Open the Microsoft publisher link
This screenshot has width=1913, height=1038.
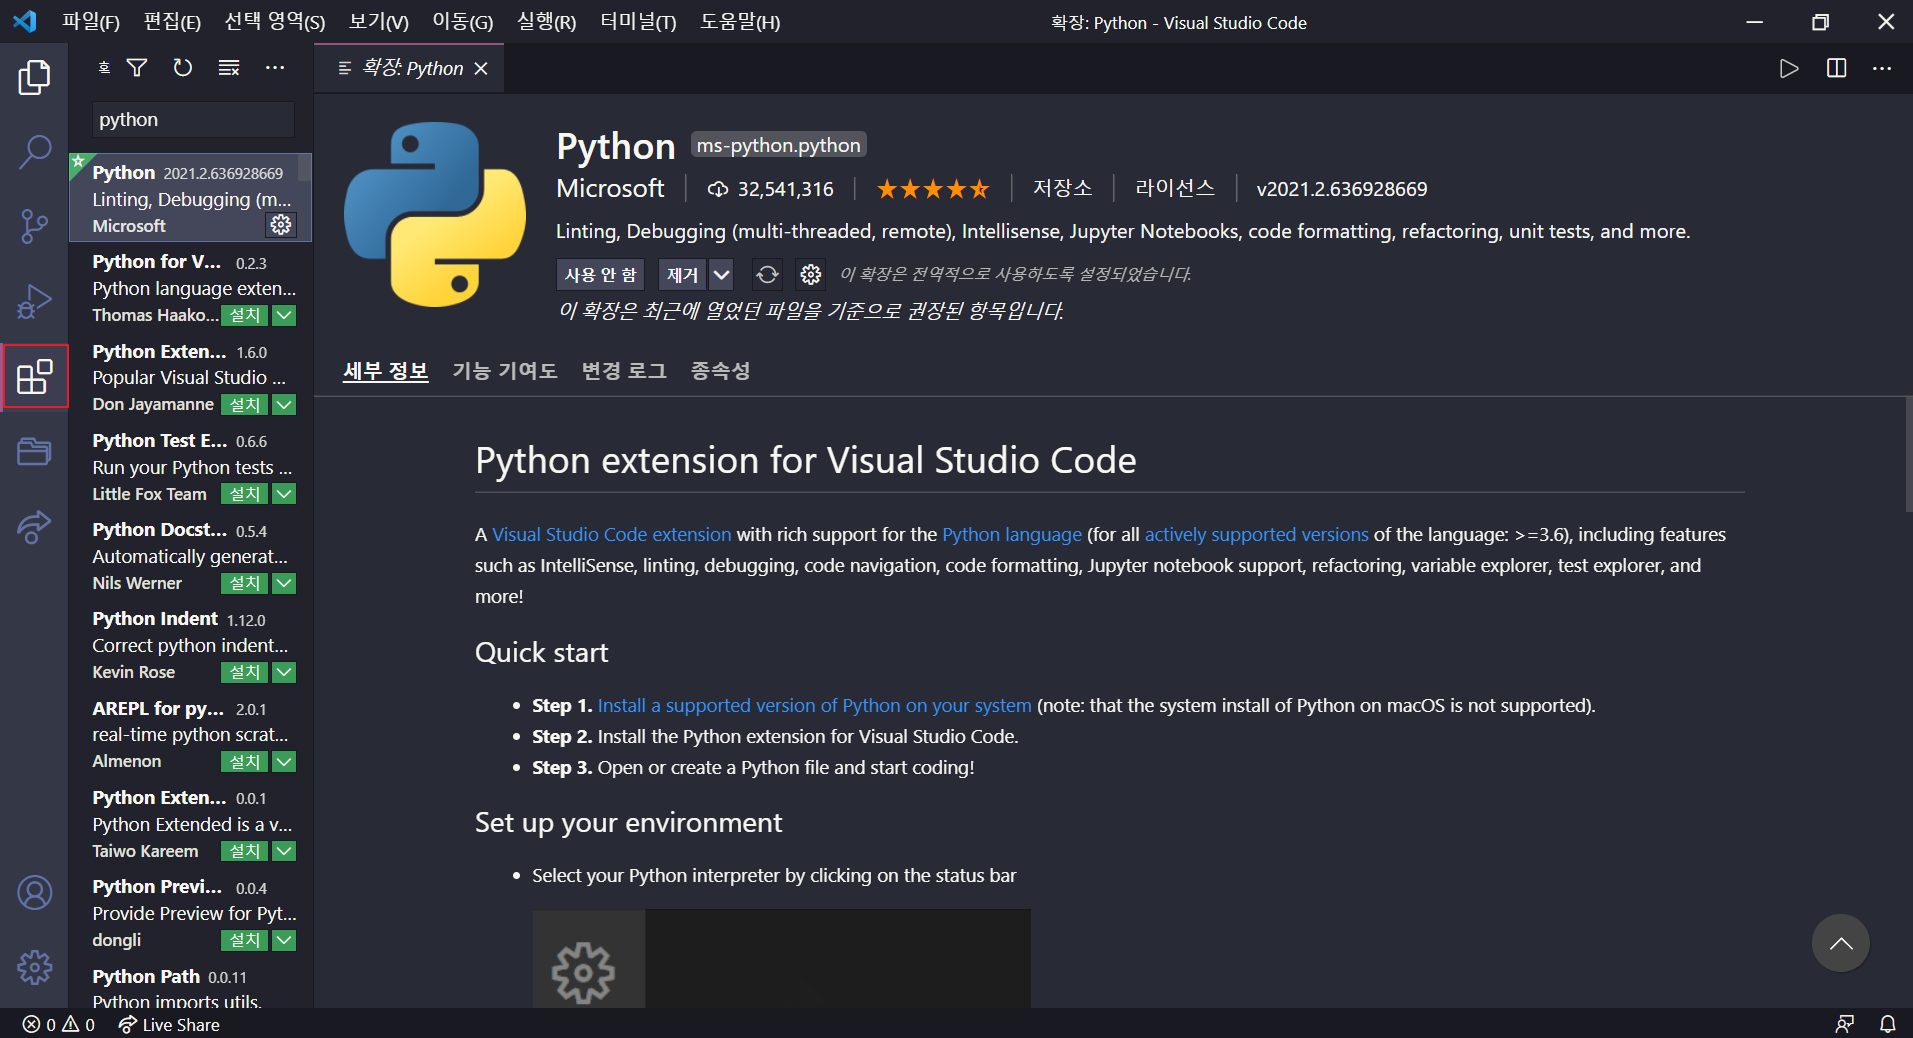(x=610, y=188)
